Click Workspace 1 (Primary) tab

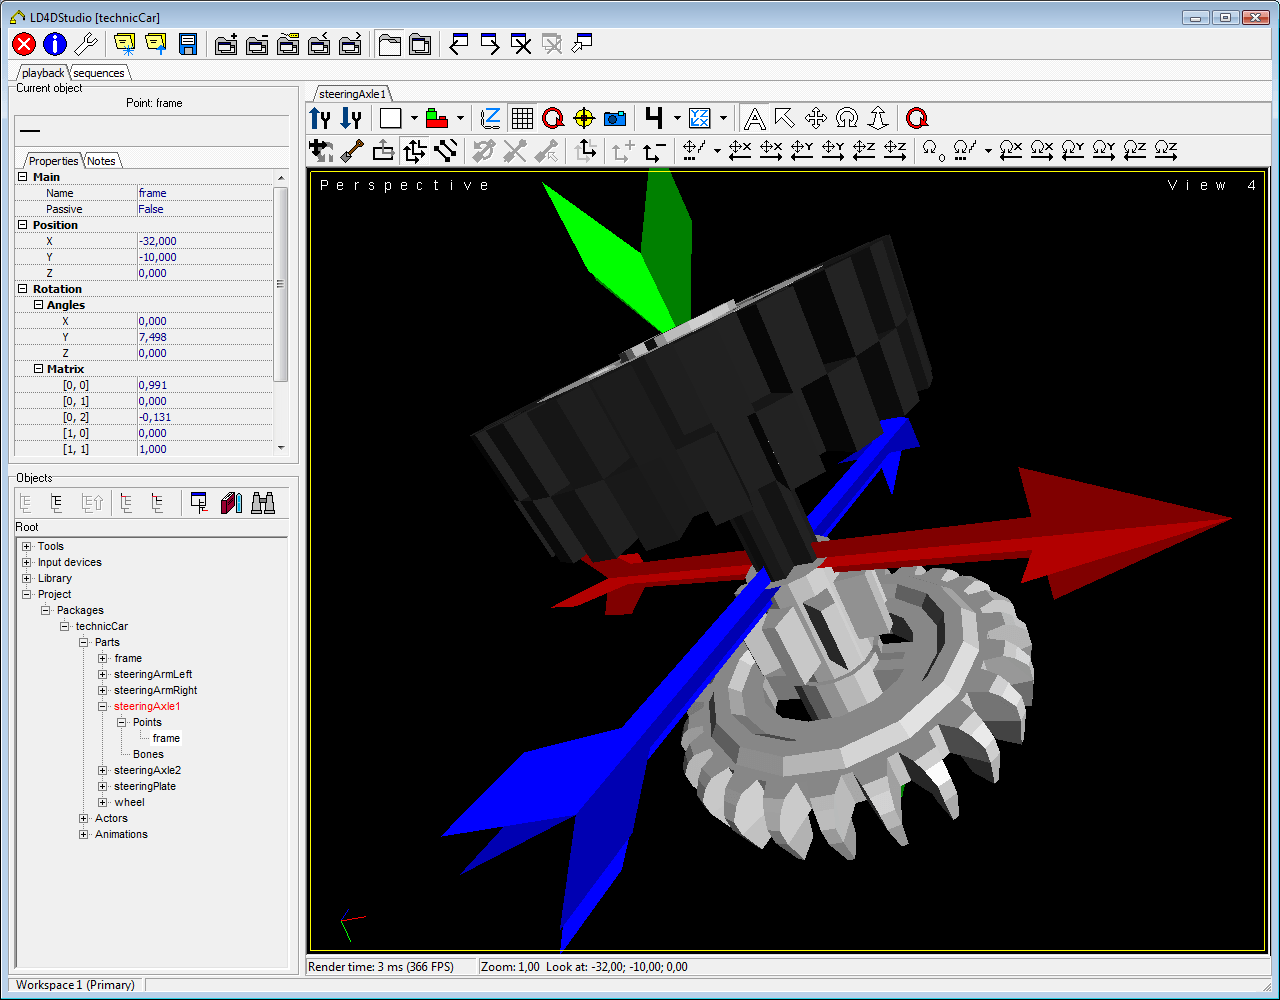coord(75,985)
